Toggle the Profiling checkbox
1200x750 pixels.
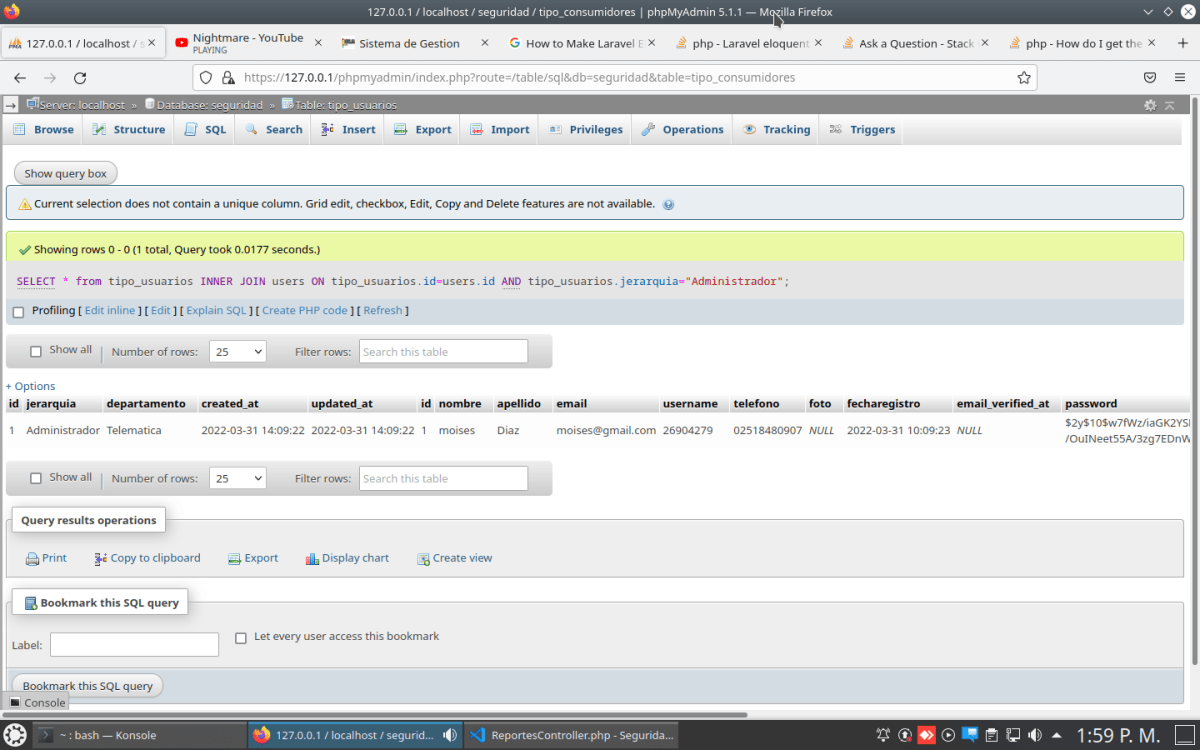[x=18, y=312]
